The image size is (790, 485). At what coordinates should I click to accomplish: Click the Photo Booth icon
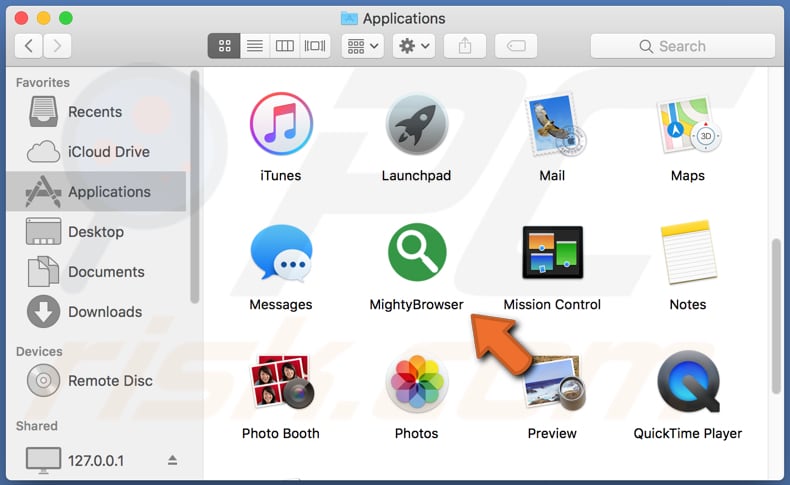pyautogui.click(x=281, y=381)
